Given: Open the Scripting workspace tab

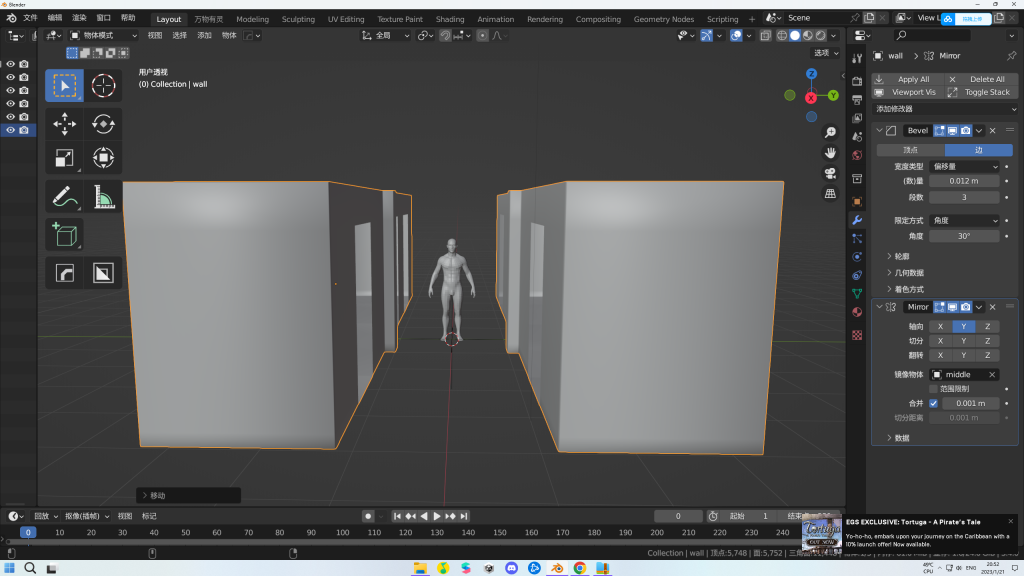Looking at the screenshot, I should [722, 19].
